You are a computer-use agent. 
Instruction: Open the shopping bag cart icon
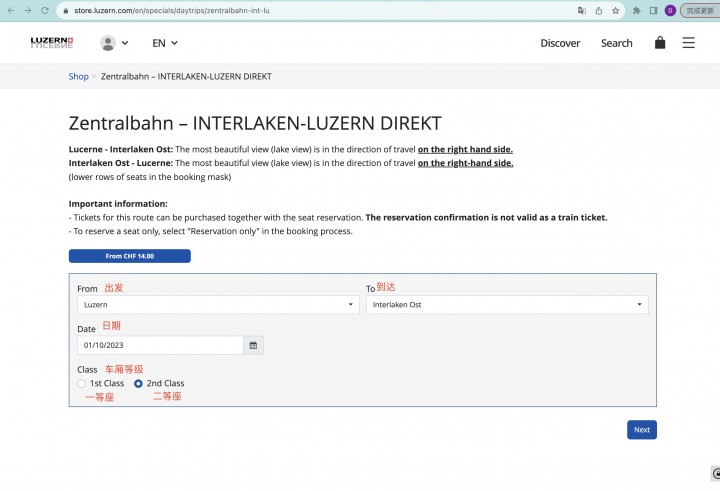point(660,43)
